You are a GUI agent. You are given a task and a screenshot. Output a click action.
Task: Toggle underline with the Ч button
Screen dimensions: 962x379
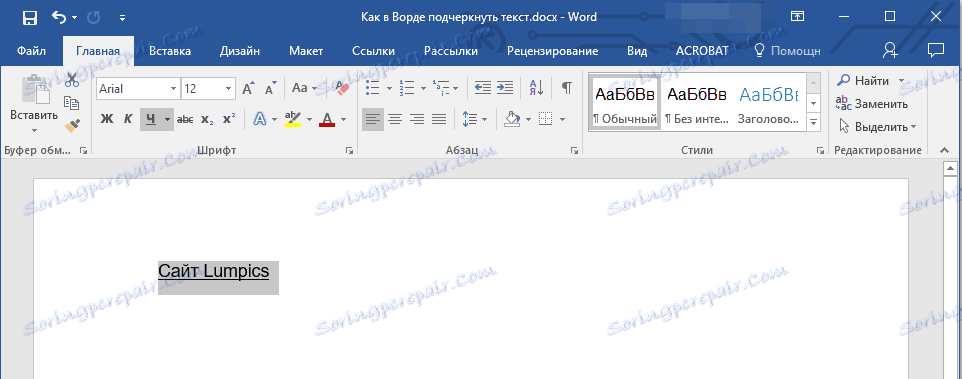[x=151, y=120]
